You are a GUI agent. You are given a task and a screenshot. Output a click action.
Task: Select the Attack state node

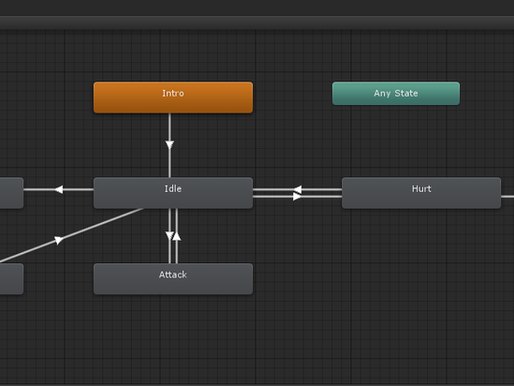pyautogui.click(x=173, y=279)
